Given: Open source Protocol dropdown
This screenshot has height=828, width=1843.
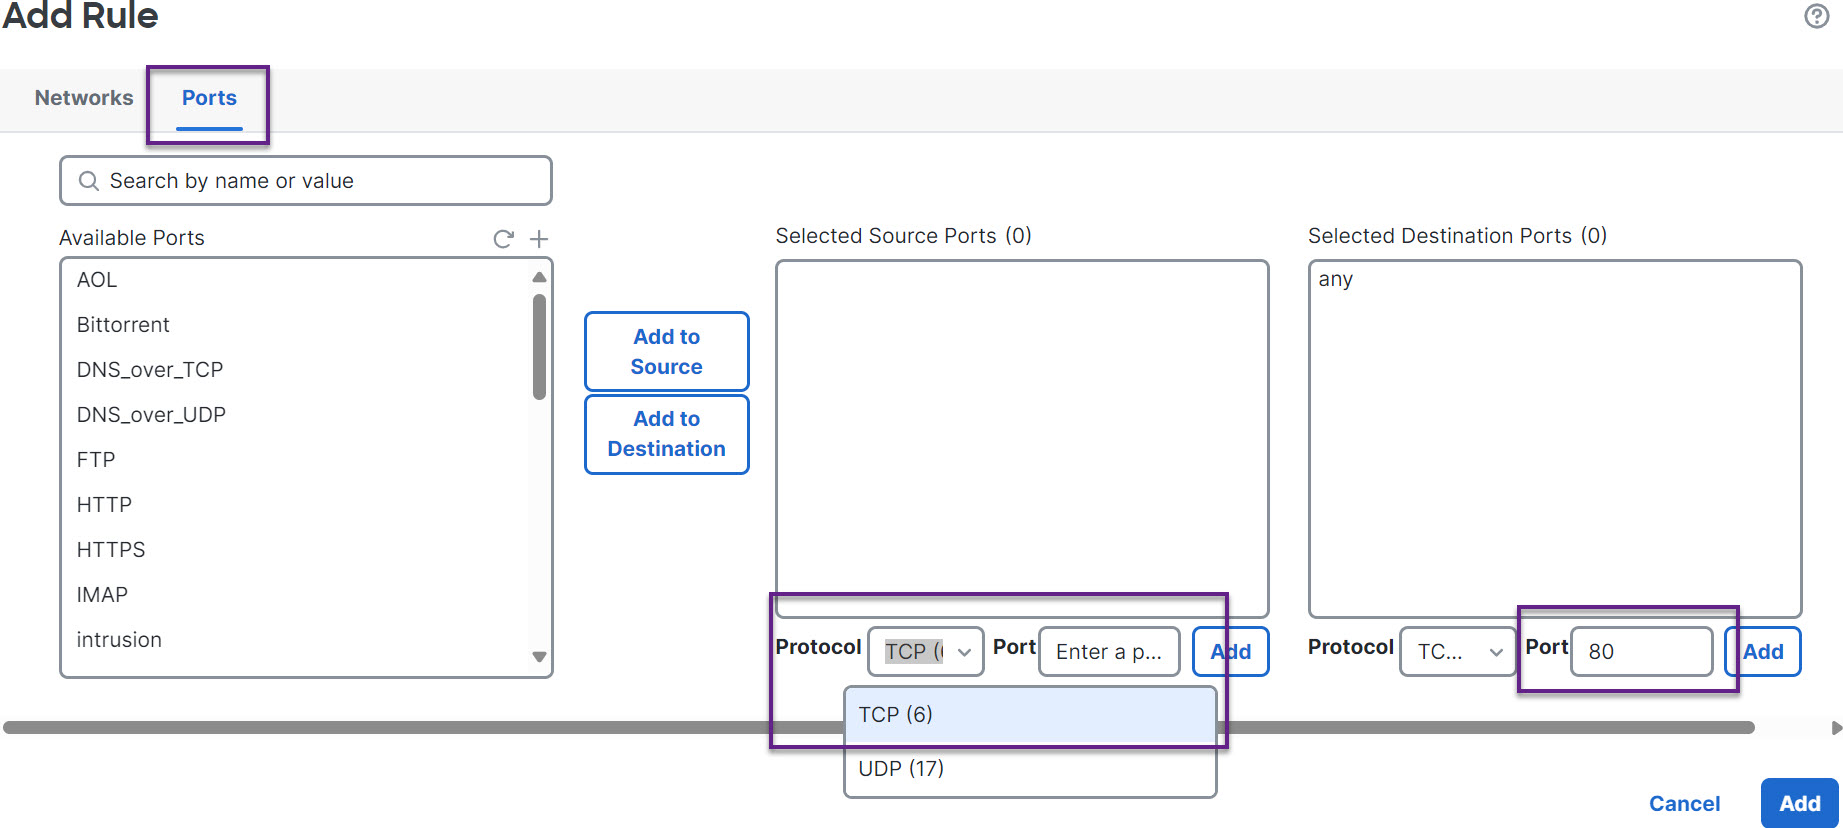Looking at the screenshot, I should [x=925, y=652].
